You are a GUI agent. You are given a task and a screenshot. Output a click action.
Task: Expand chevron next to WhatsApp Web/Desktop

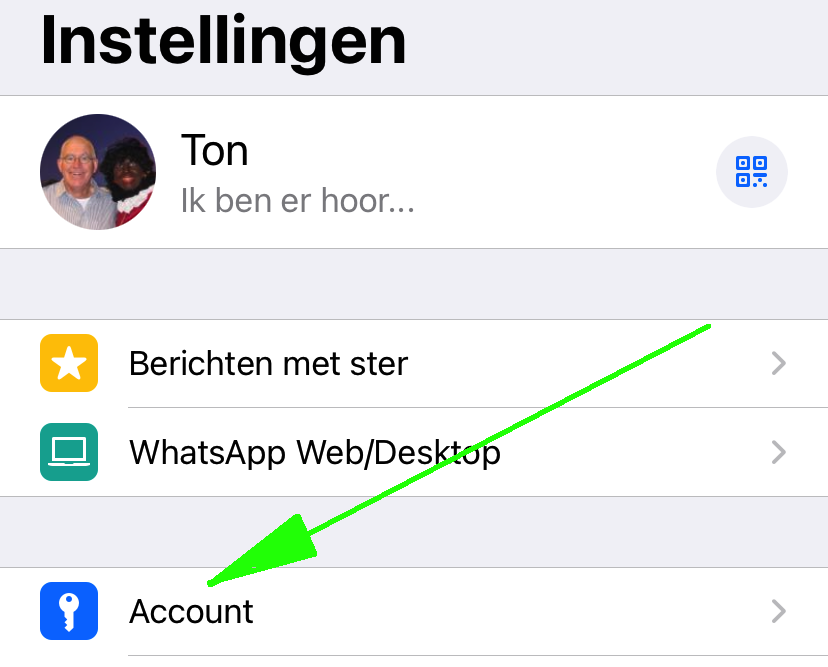pos(779,452)
